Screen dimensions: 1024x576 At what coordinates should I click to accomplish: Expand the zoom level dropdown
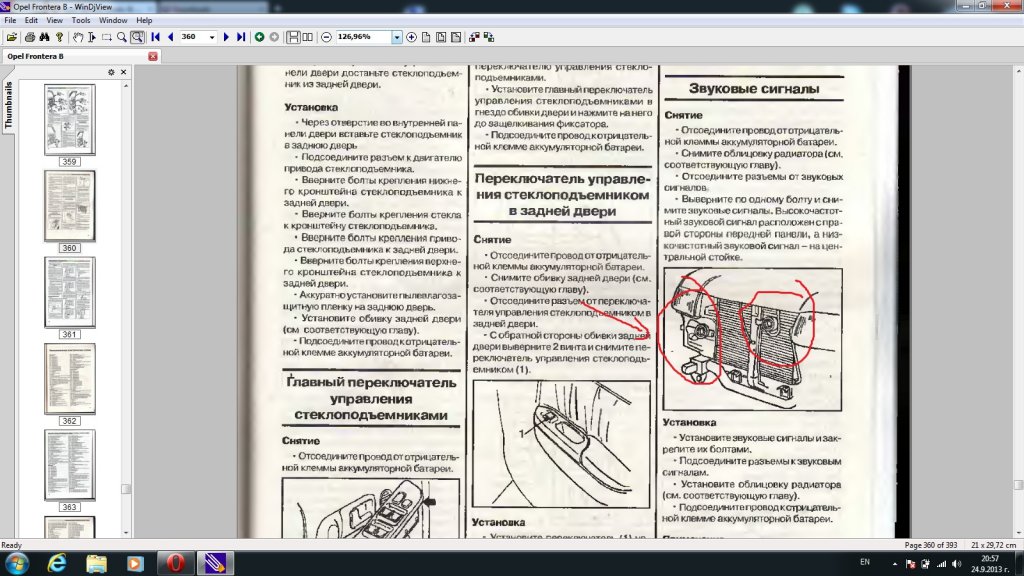coord(397,37)
